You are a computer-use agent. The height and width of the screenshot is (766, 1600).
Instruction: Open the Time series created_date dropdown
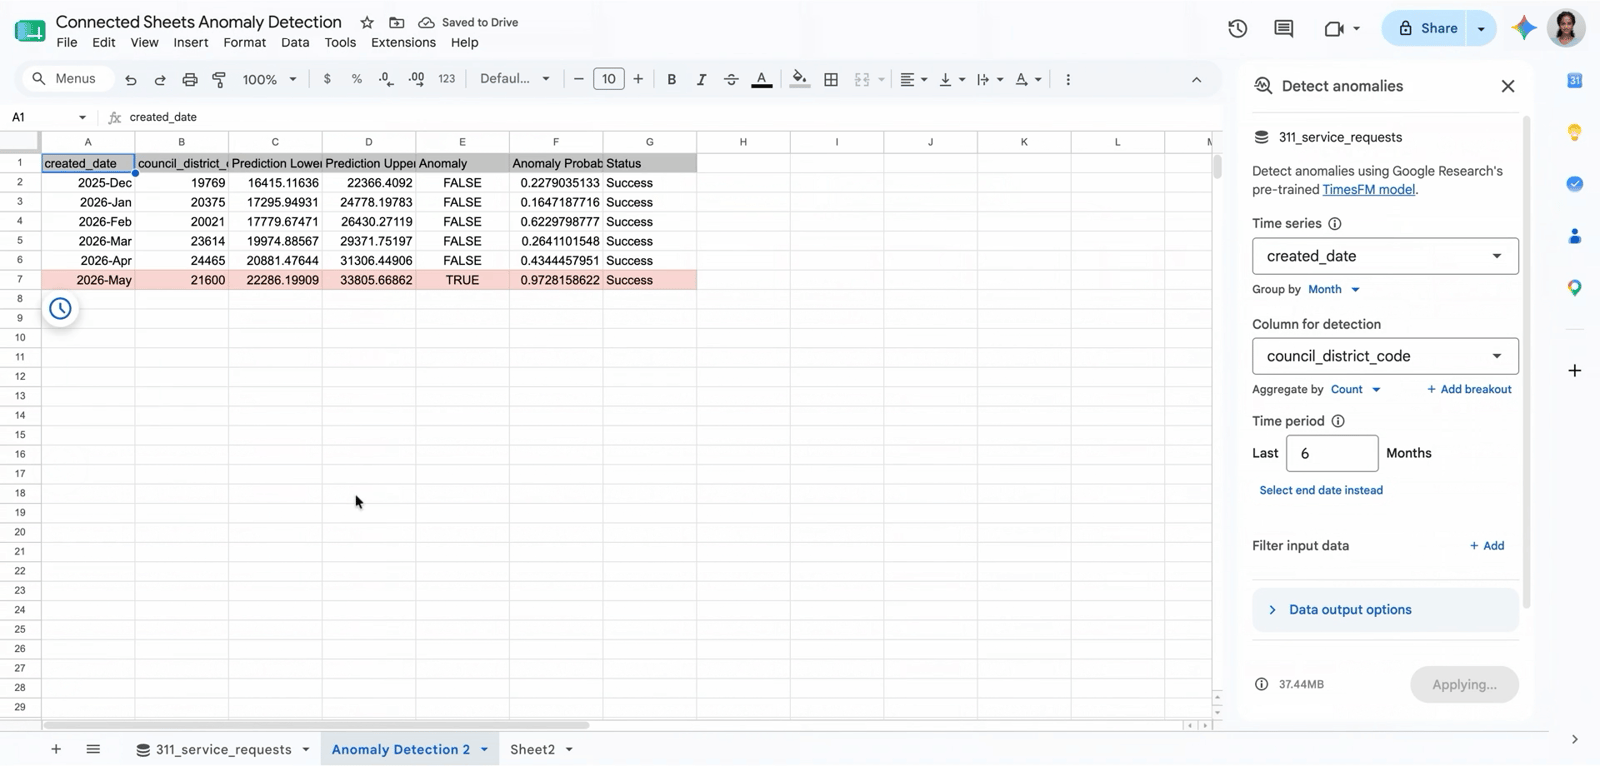[1385, 256]
